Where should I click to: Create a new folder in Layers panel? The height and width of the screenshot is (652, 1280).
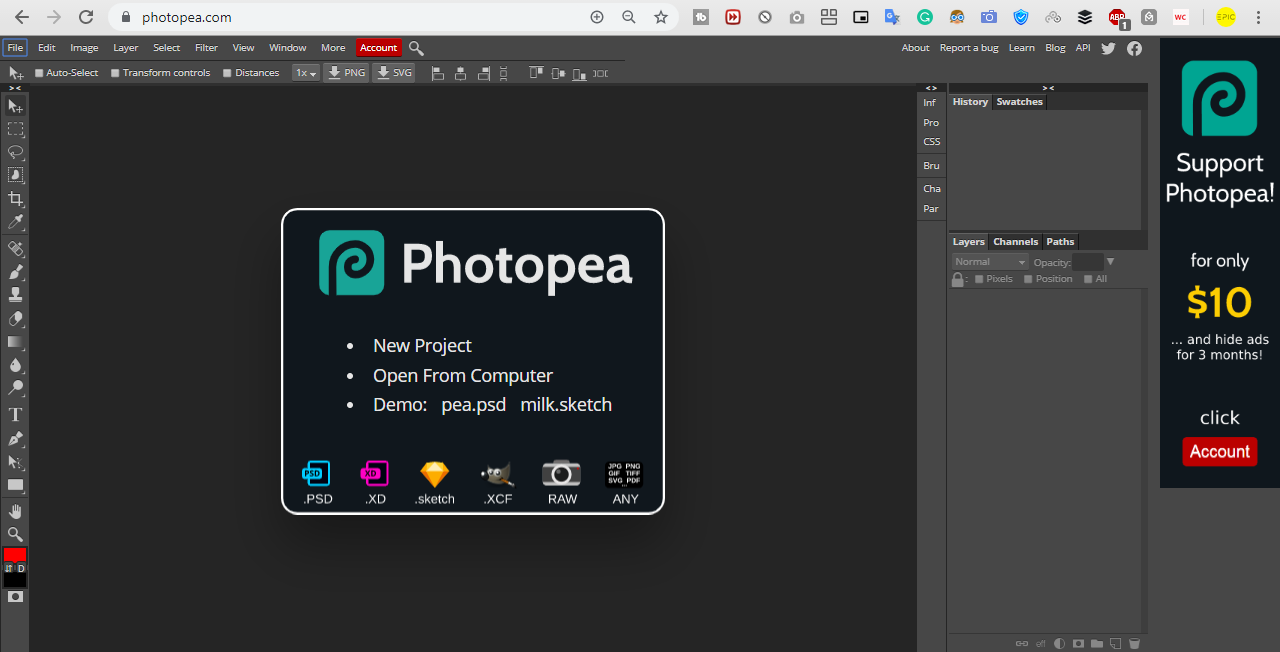point(1097,643)
